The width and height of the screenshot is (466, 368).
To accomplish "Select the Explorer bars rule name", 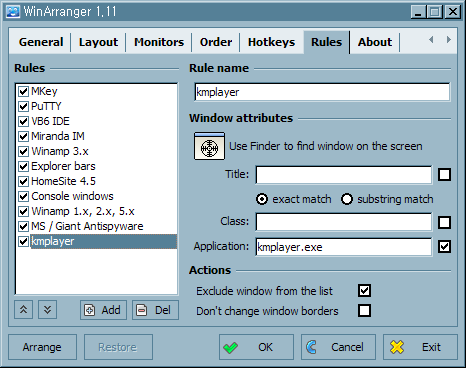I will pos(63,166).
